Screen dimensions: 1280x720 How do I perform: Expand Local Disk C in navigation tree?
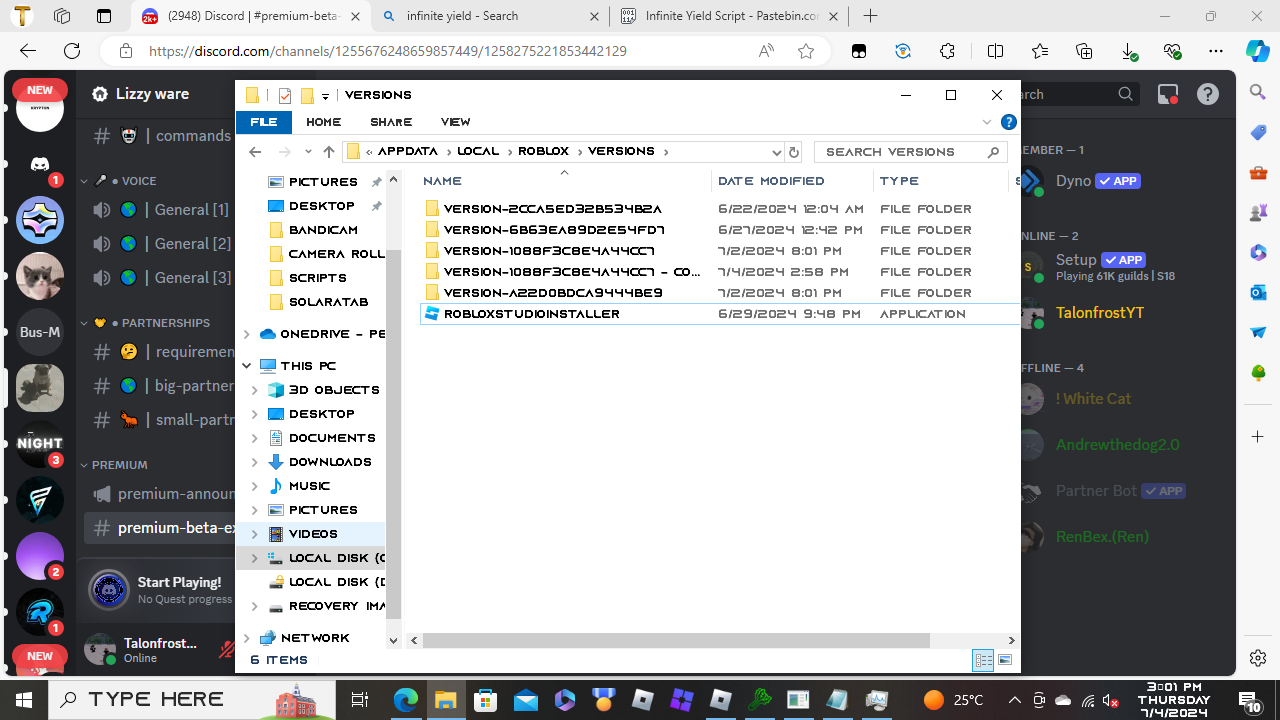click(x=255, y=558)
